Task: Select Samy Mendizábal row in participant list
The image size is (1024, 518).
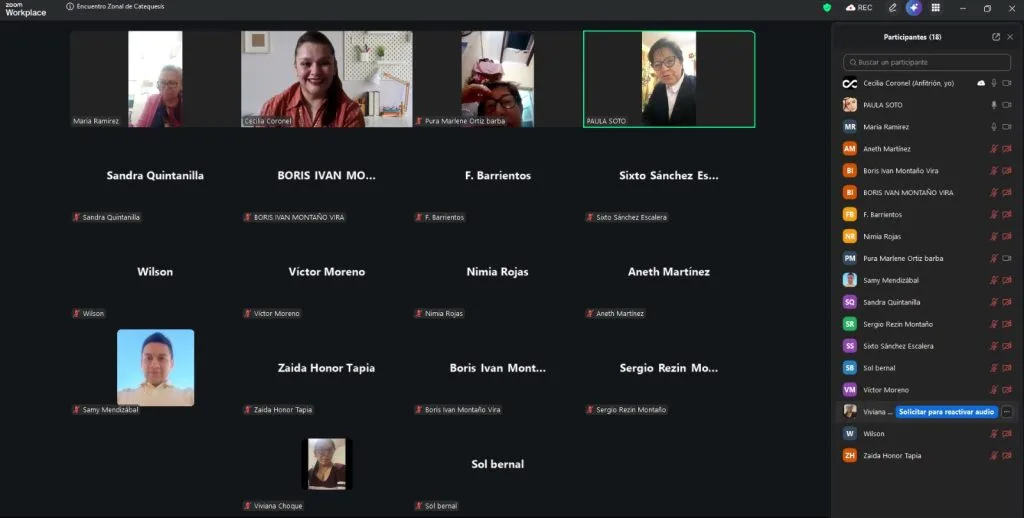Action: 927,280
